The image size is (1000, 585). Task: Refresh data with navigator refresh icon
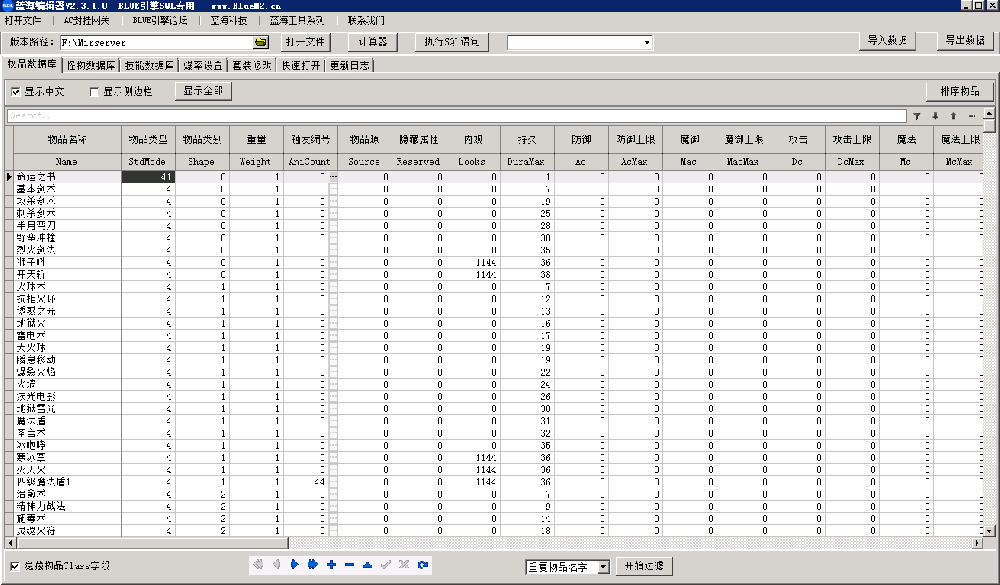[x=422, y=565]
